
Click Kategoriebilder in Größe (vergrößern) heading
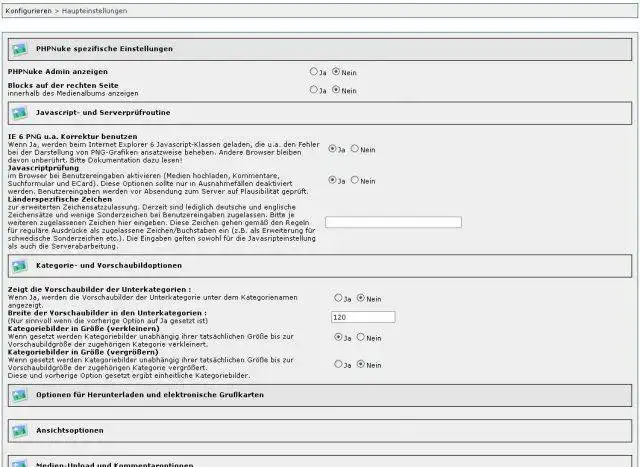pos(83,352)
